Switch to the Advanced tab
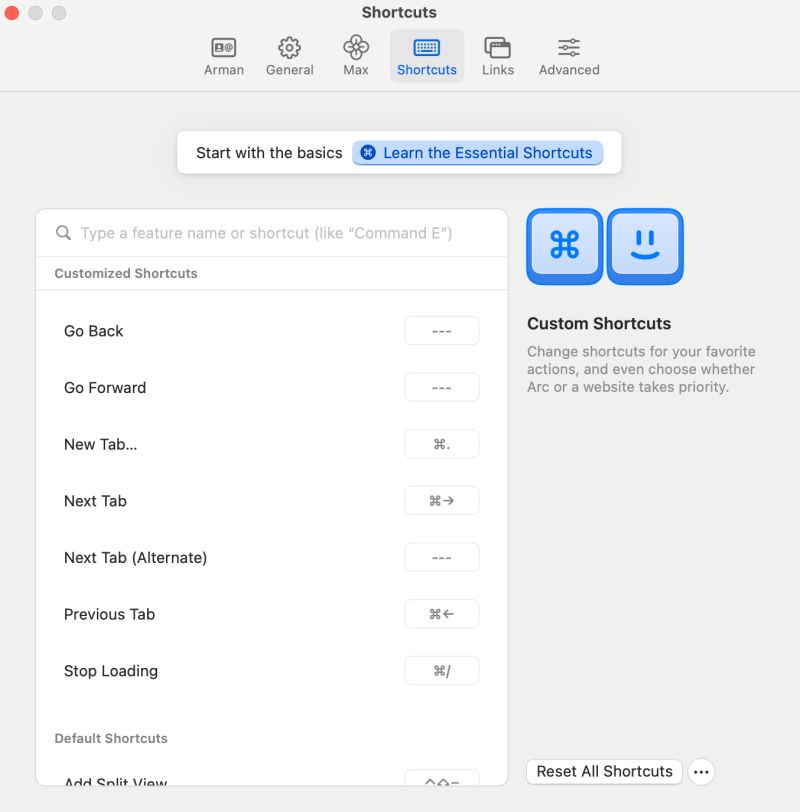This screenshot has width=800, height=812. [568, 55]
